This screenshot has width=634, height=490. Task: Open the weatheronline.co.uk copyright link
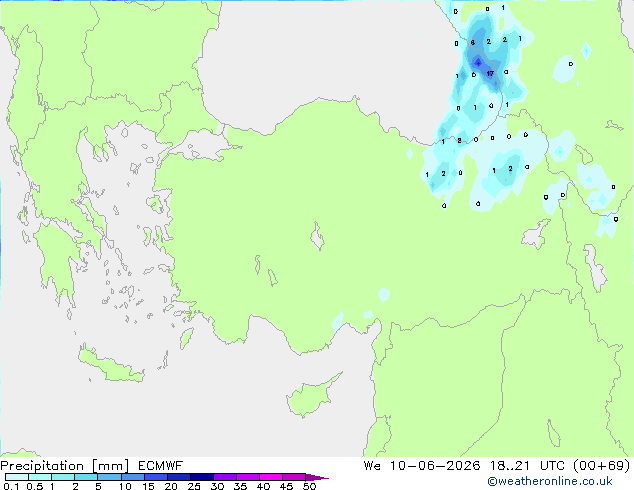click(x=550, y=481)
